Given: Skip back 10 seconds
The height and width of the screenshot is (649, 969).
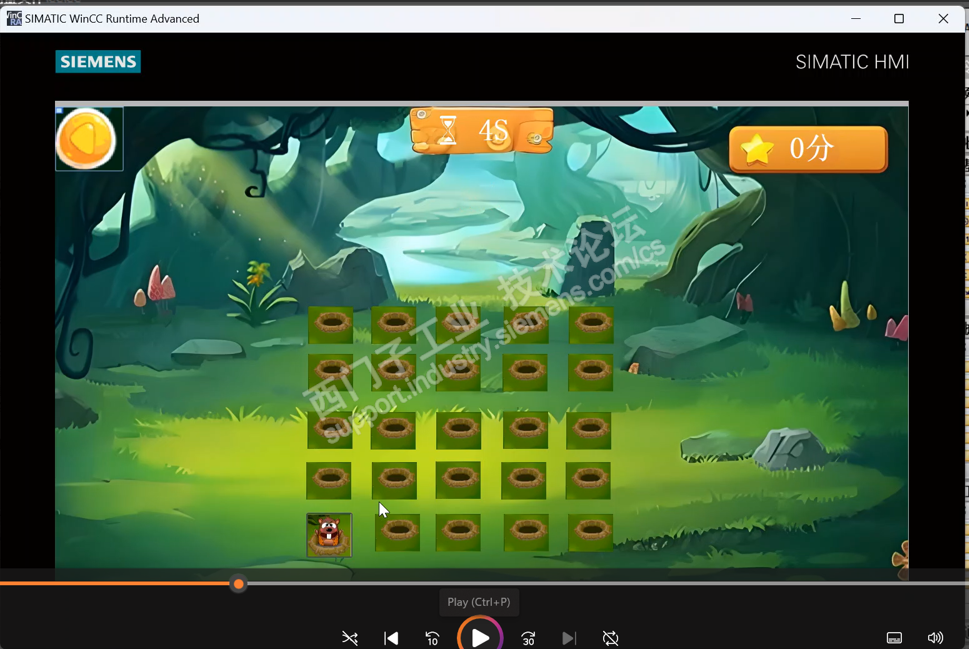Looking at the screenshot, I should pyautogui.click(x=433, y=638).
